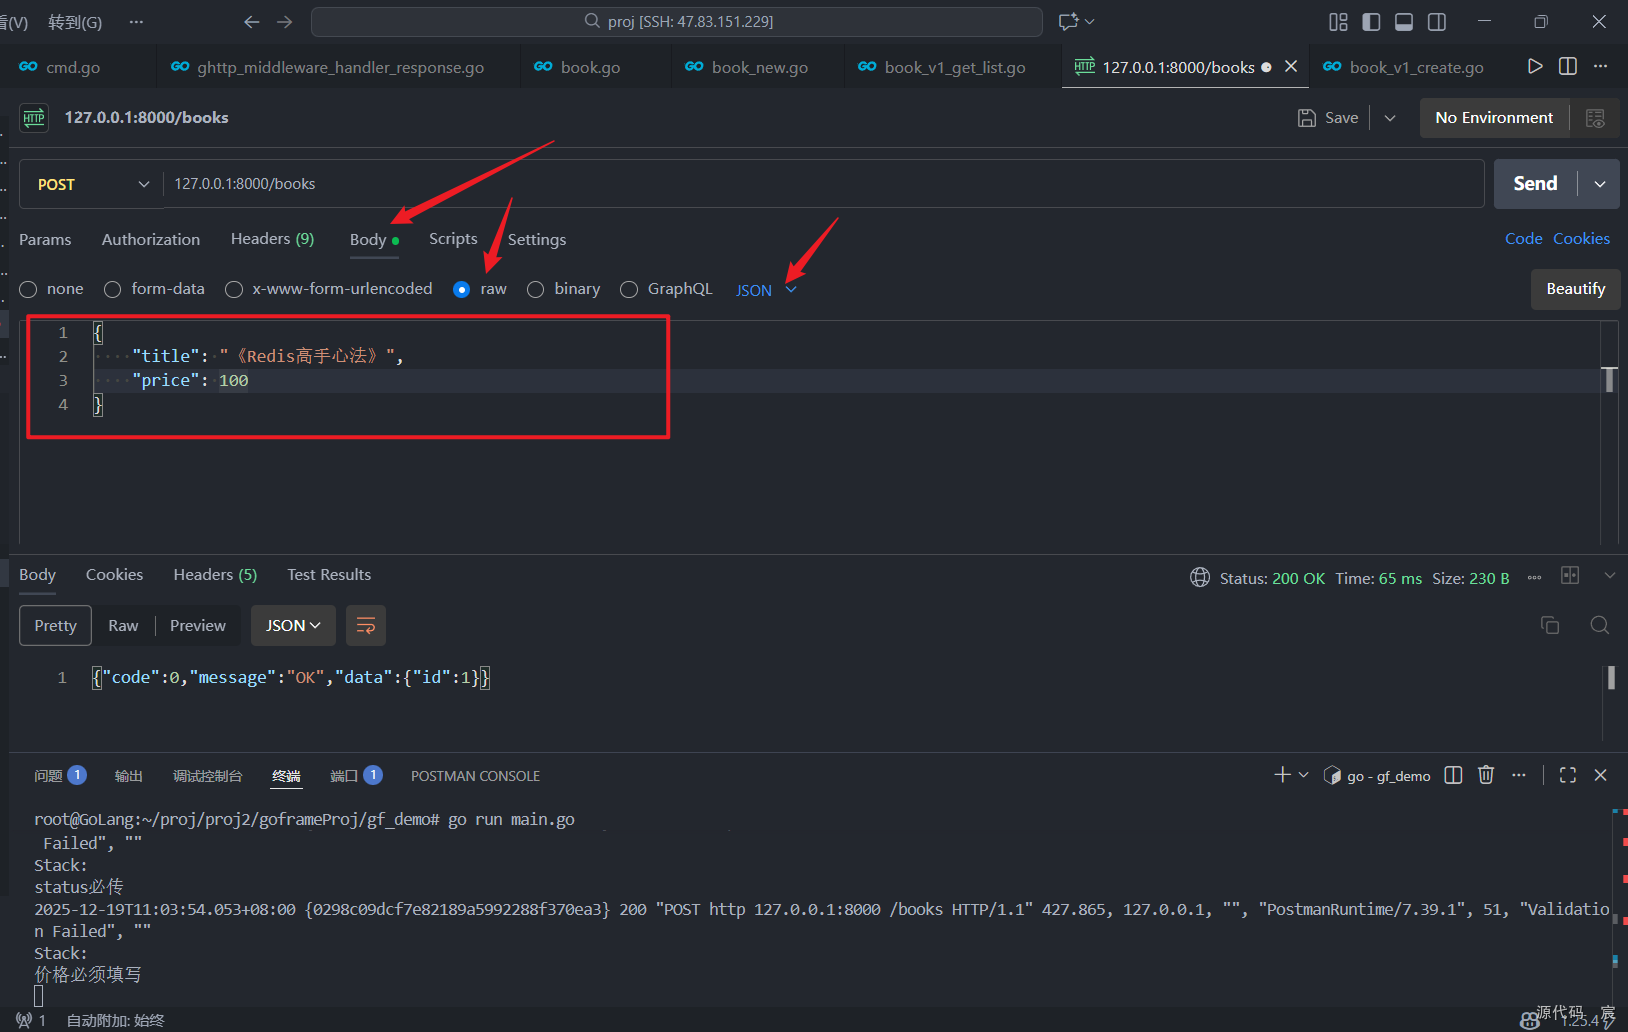Close the terminal panel
The width and height of the screenshot is (1628, 1032).
pyautogui.click(x=1601, y=775)
